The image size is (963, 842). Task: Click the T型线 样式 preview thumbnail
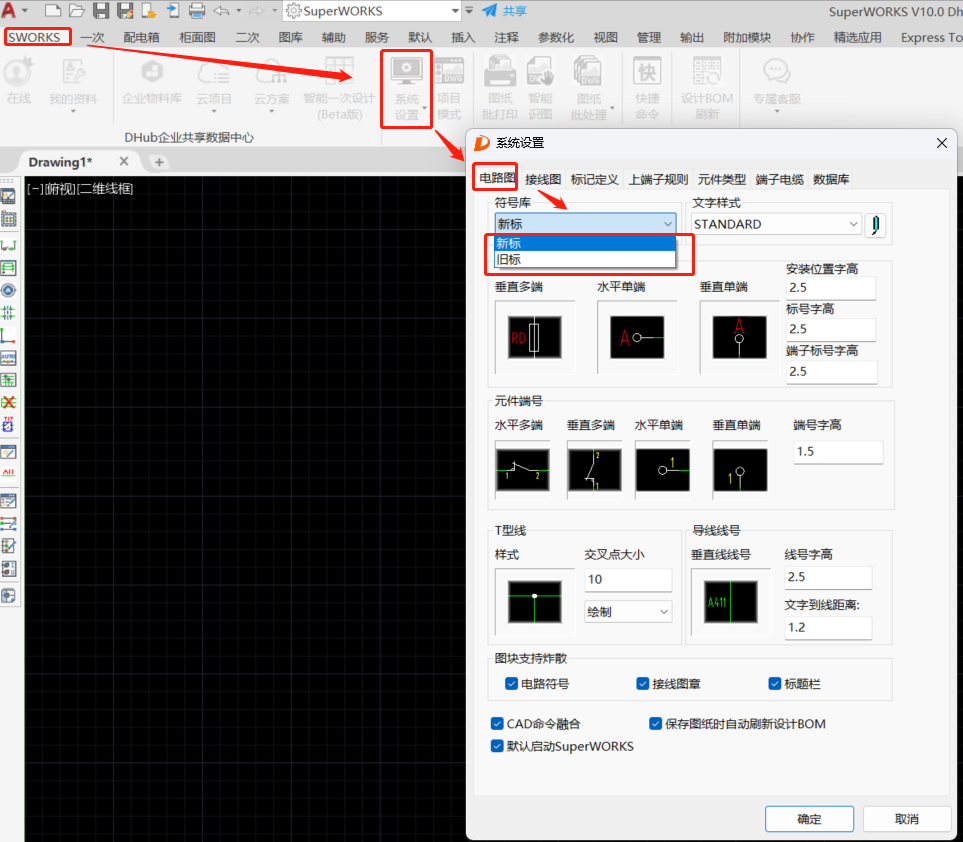pos(534,602)
